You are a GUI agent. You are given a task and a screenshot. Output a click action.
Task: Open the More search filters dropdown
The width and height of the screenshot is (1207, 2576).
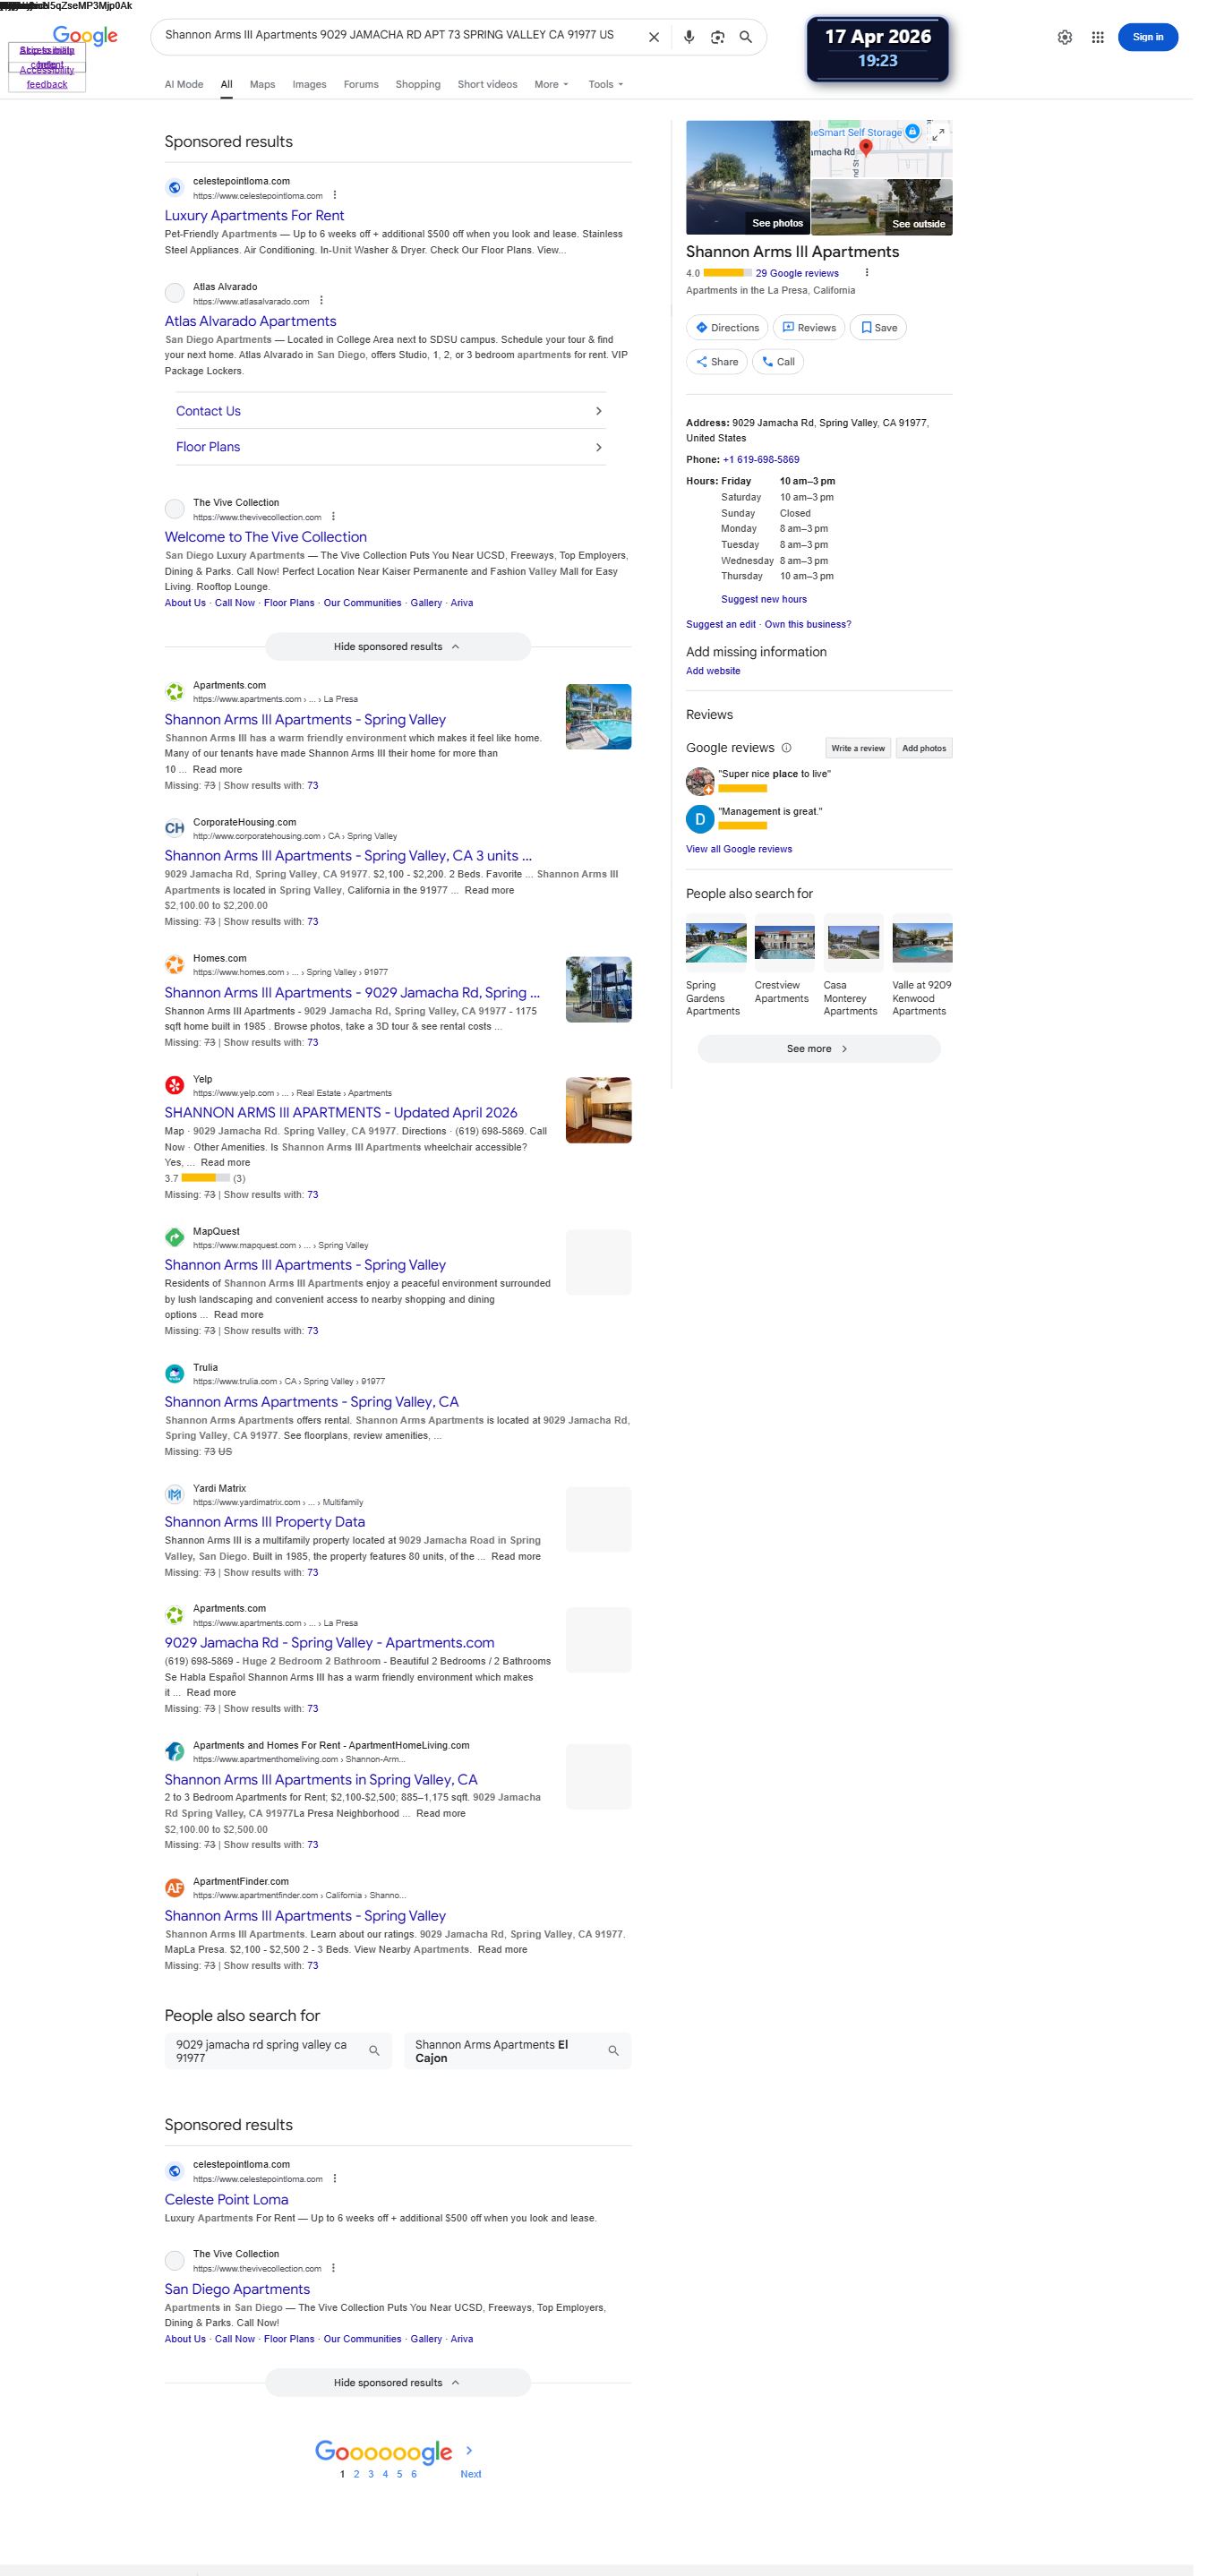(551, 85)
